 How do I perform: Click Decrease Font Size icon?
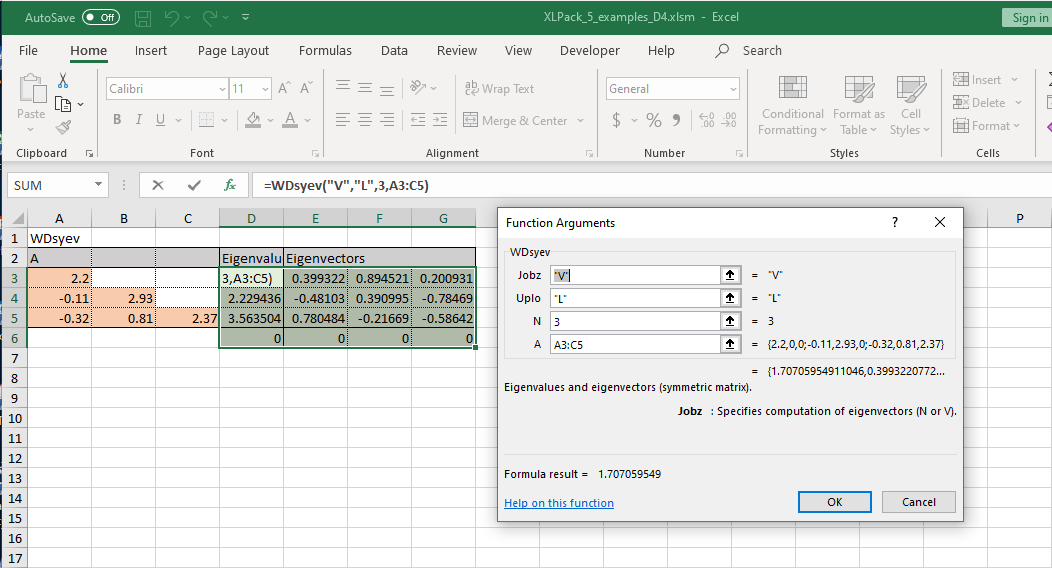307,89
